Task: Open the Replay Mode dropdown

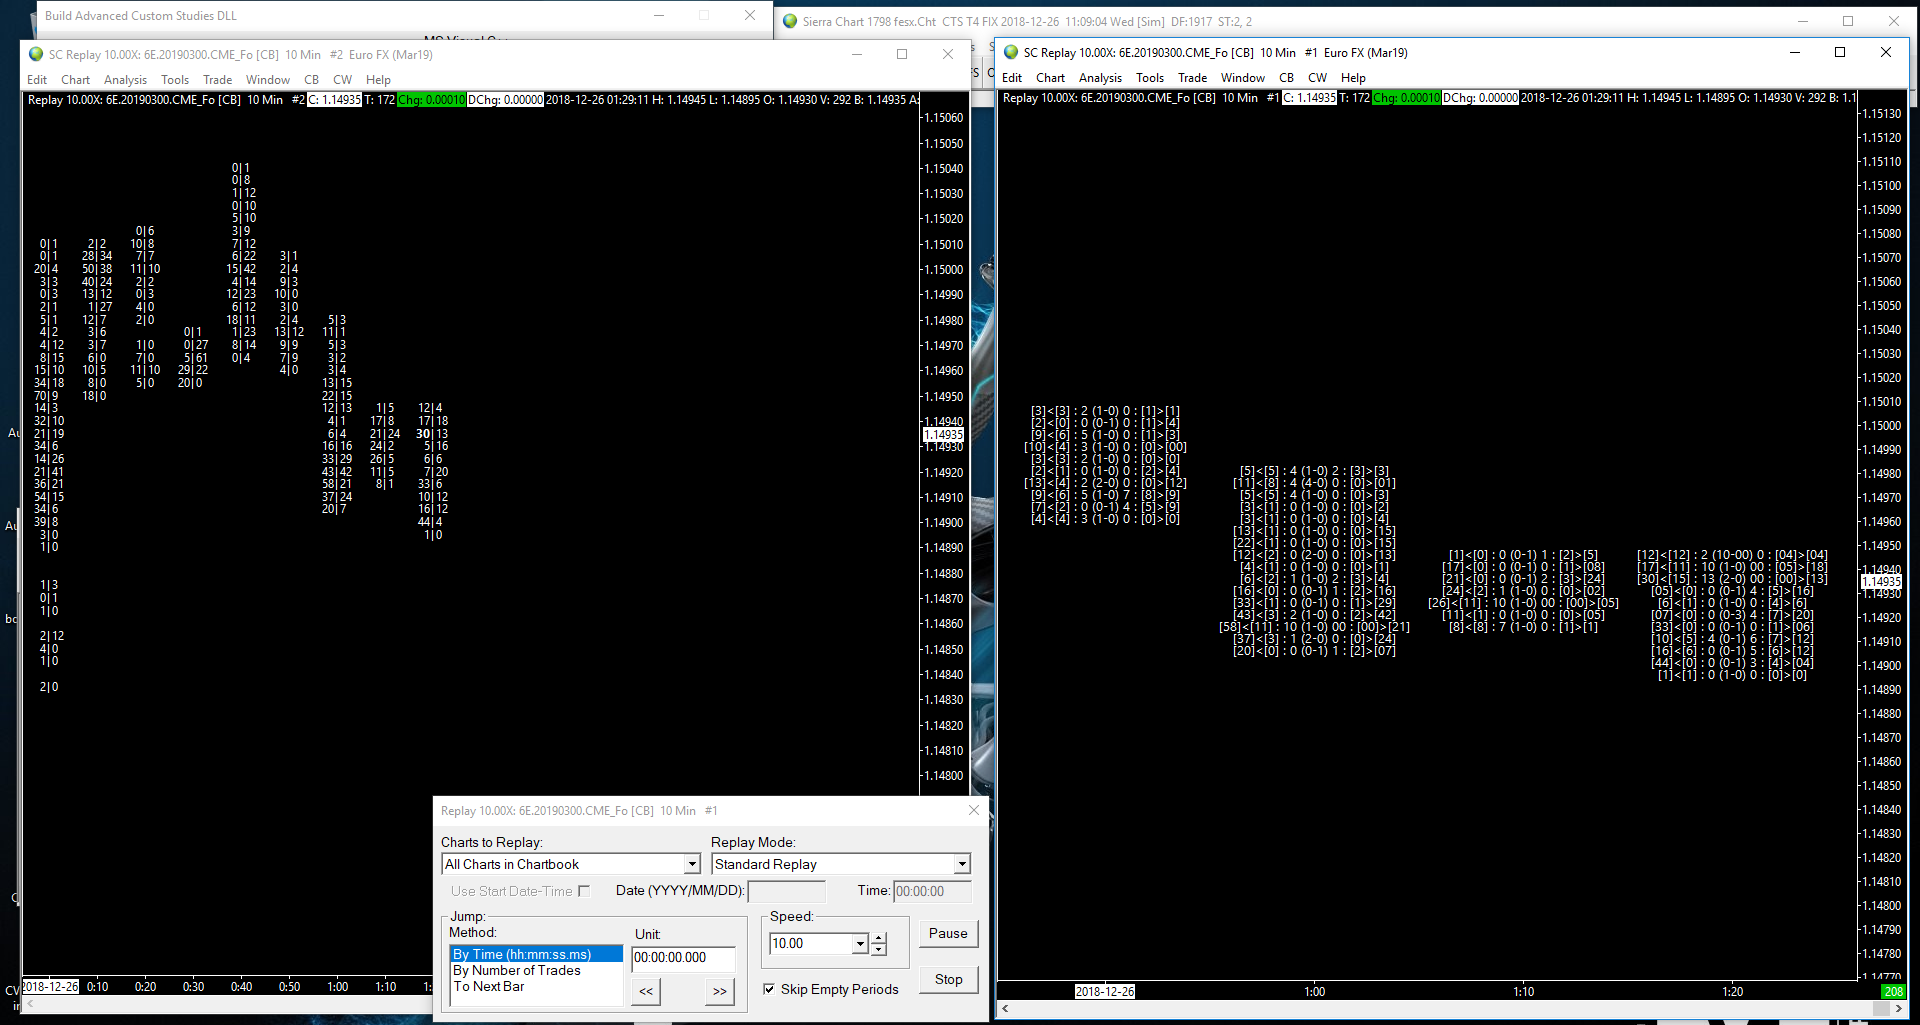Action: point(962,864)
